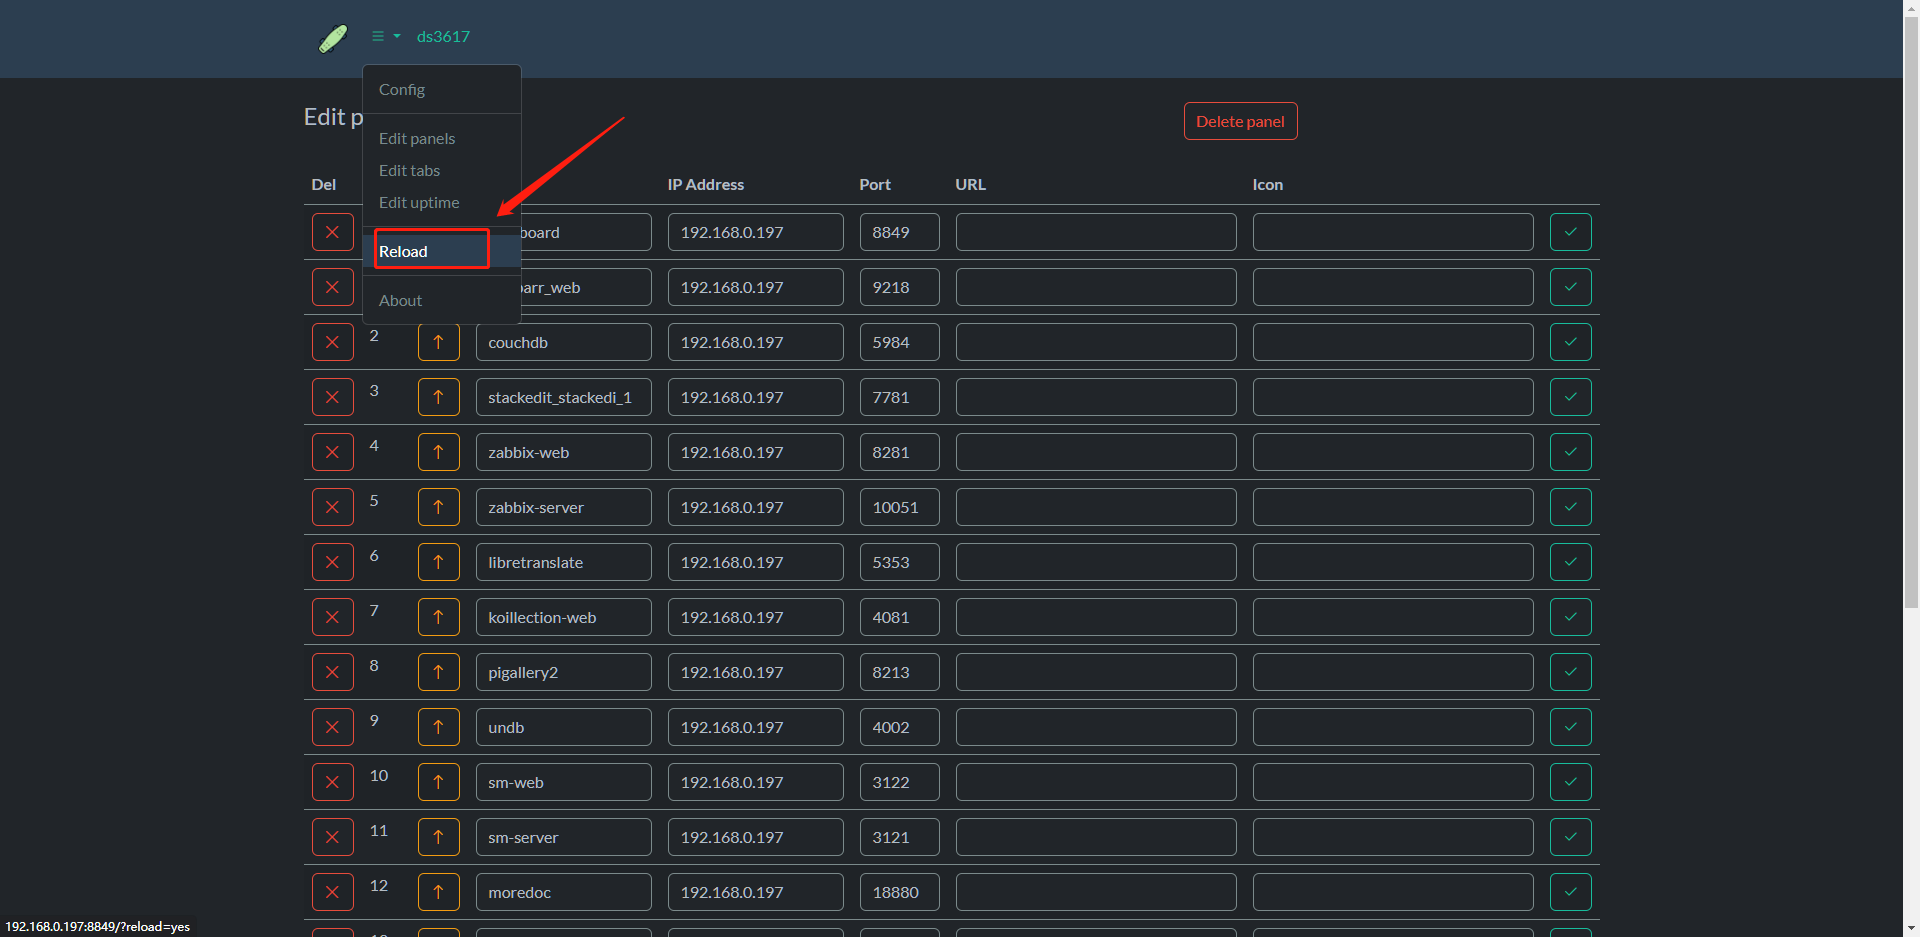Click row number 10 label

[379, 775]
